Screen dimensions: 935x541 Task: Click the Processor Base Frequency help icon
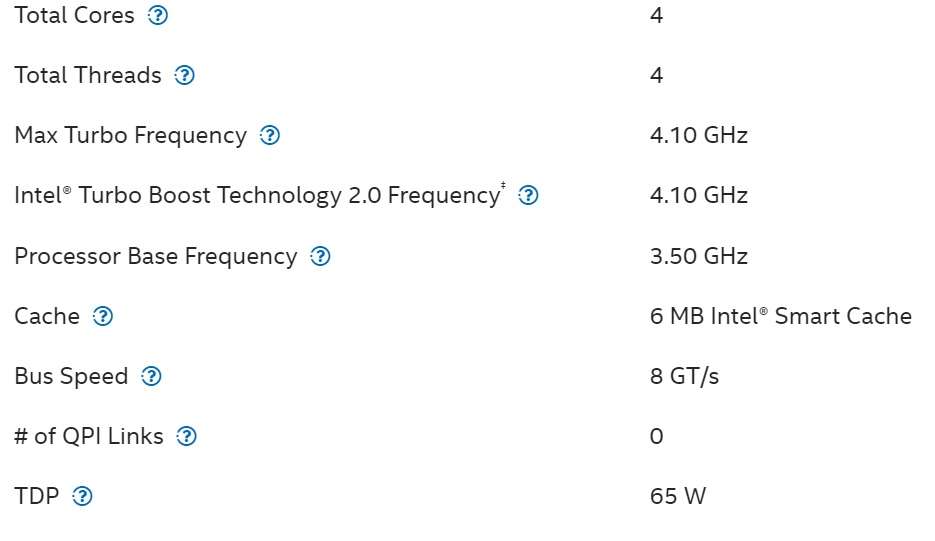point(320,257)
